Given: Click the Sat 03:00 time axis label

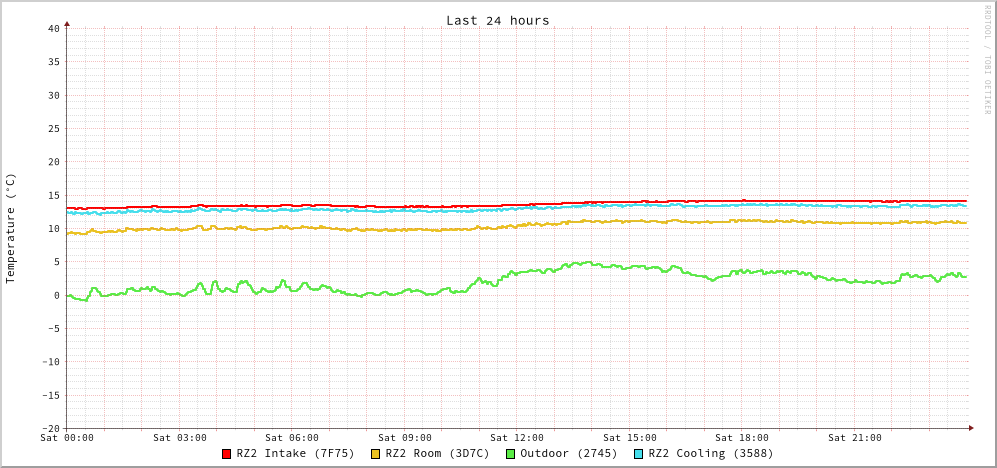Looking at the screenshot, I should tap(180, 438).
